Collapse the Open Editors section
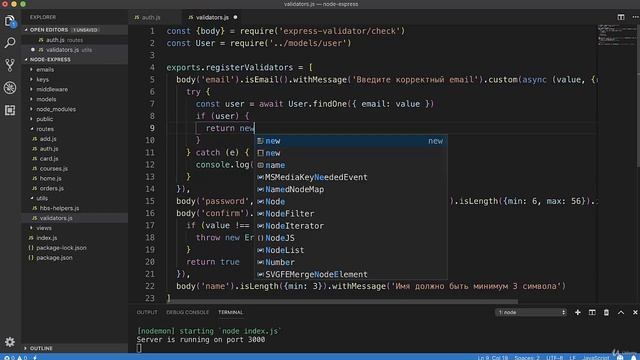This screenshot has width=640, height=360. (x=75, y=30)
